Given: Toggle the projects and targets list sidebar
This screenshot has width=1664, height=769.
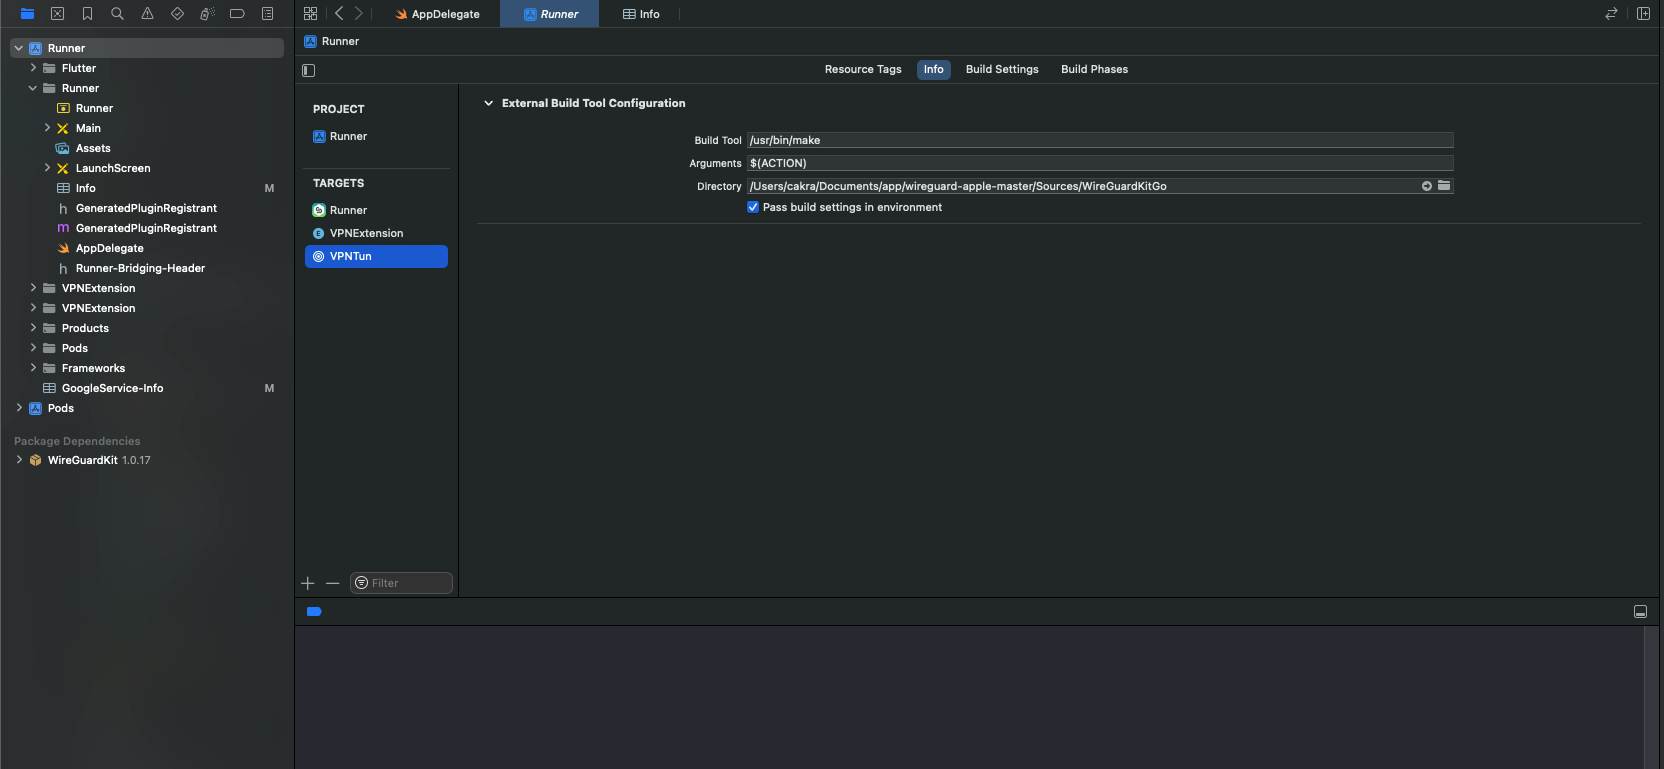Looking at the screenshot, I should coord(309,70).
